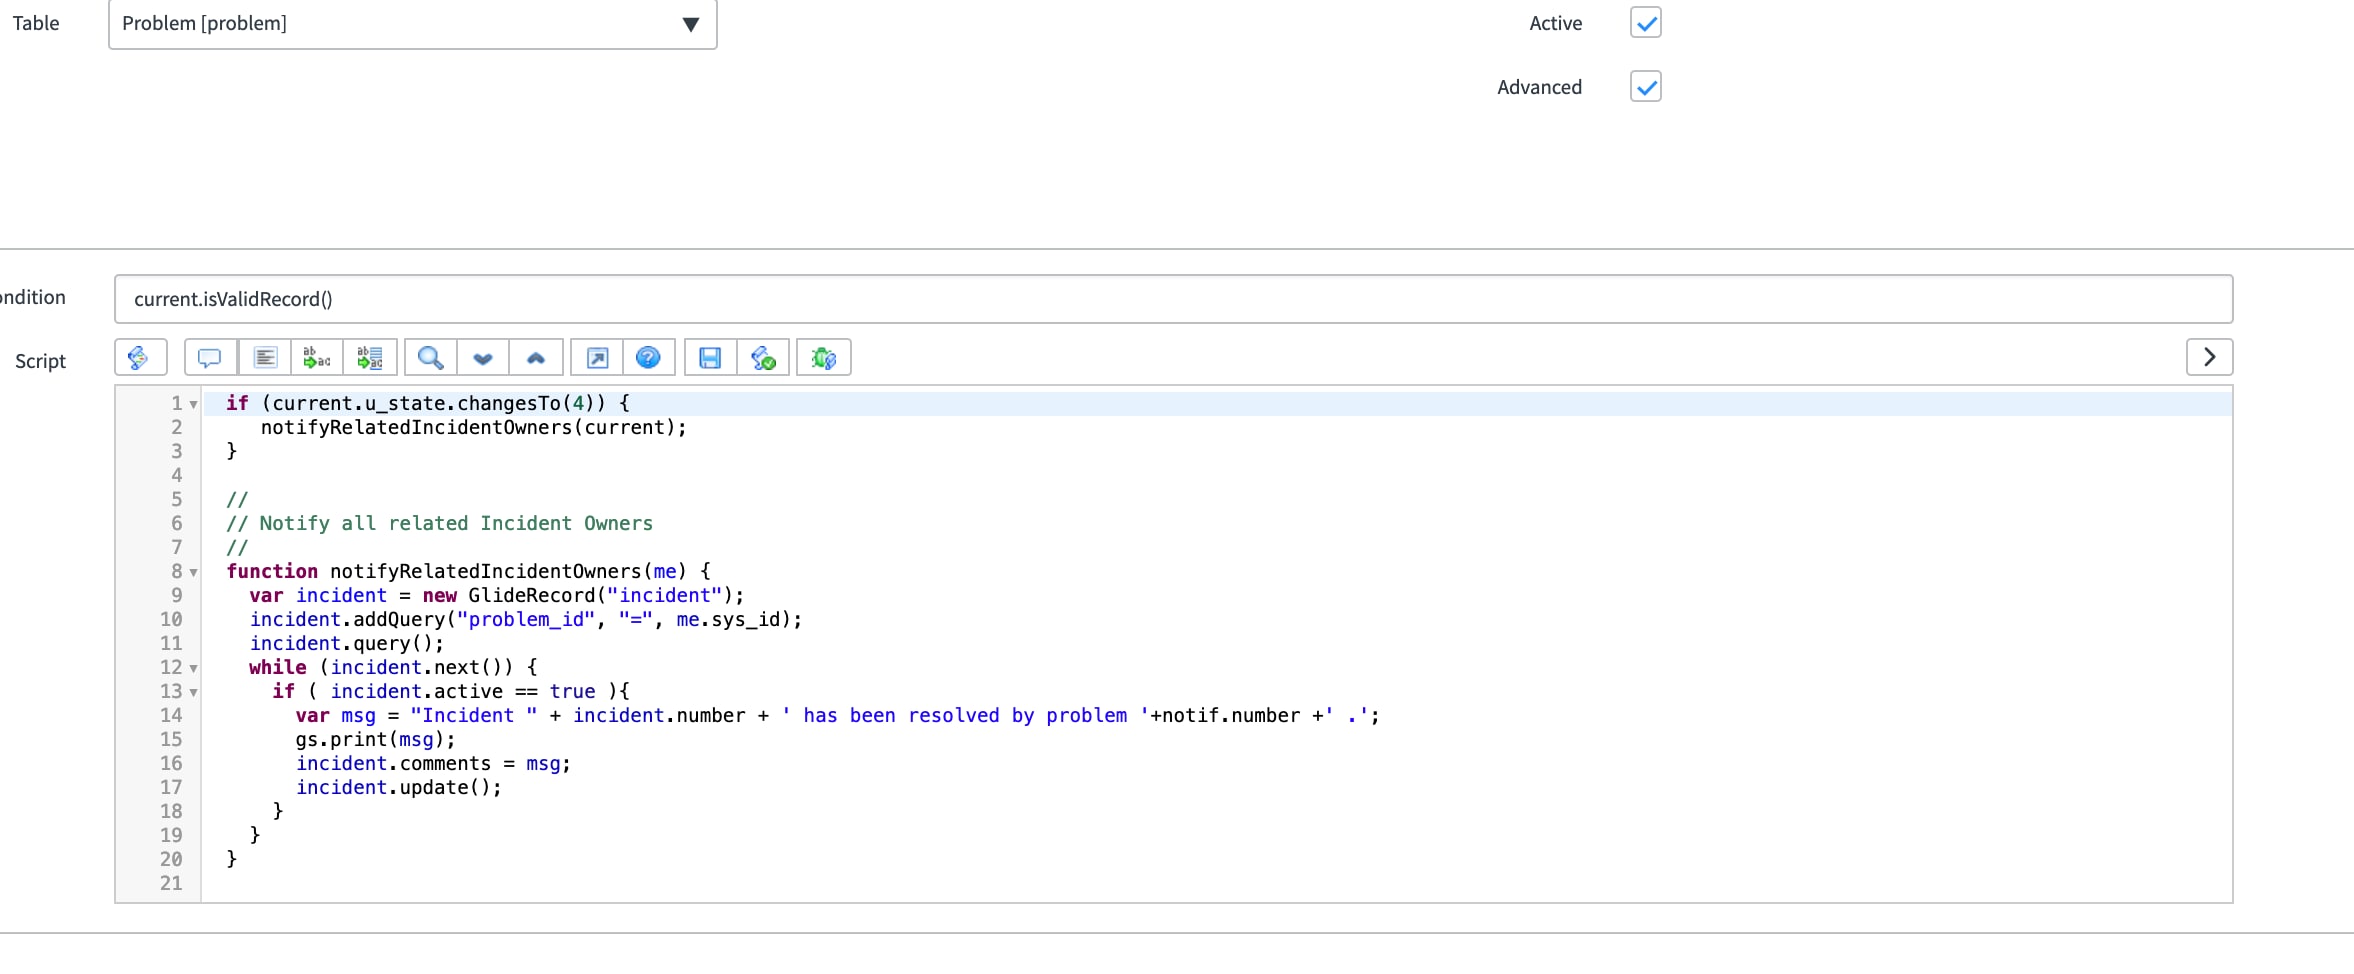This screenshot has height=974, width=2354.
Task: Open editor help question-mark icon
Action: coord(649,358)
